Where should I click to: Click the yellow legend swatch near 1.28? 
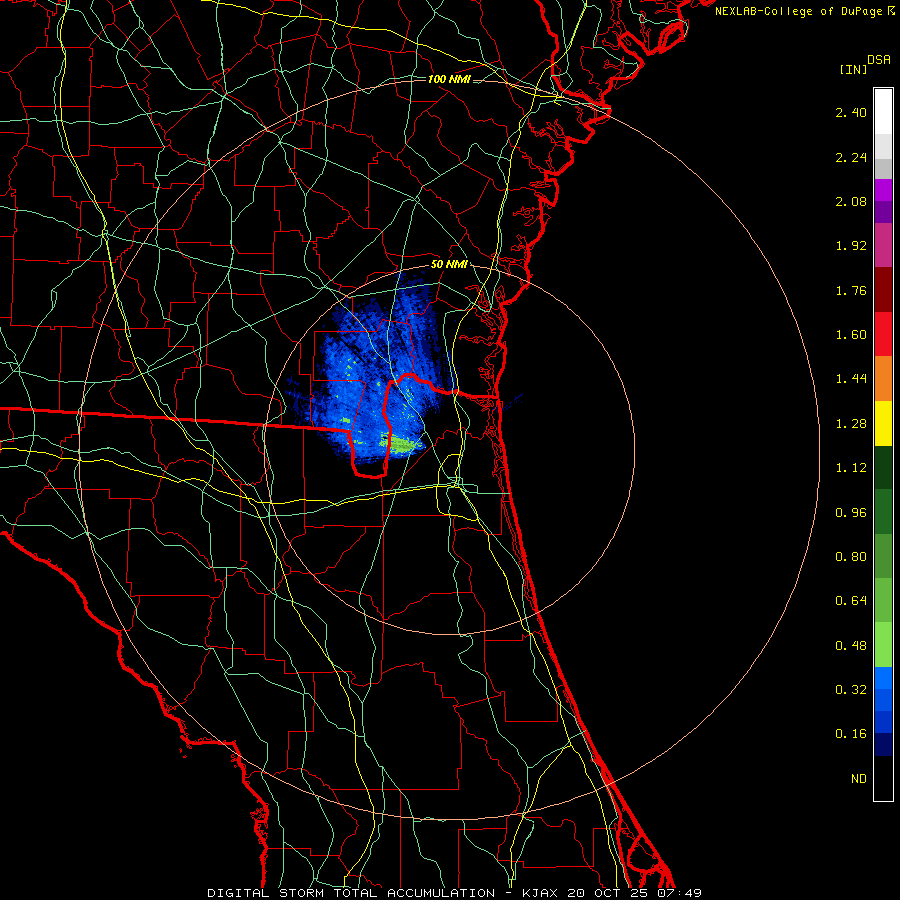[883, 424]
